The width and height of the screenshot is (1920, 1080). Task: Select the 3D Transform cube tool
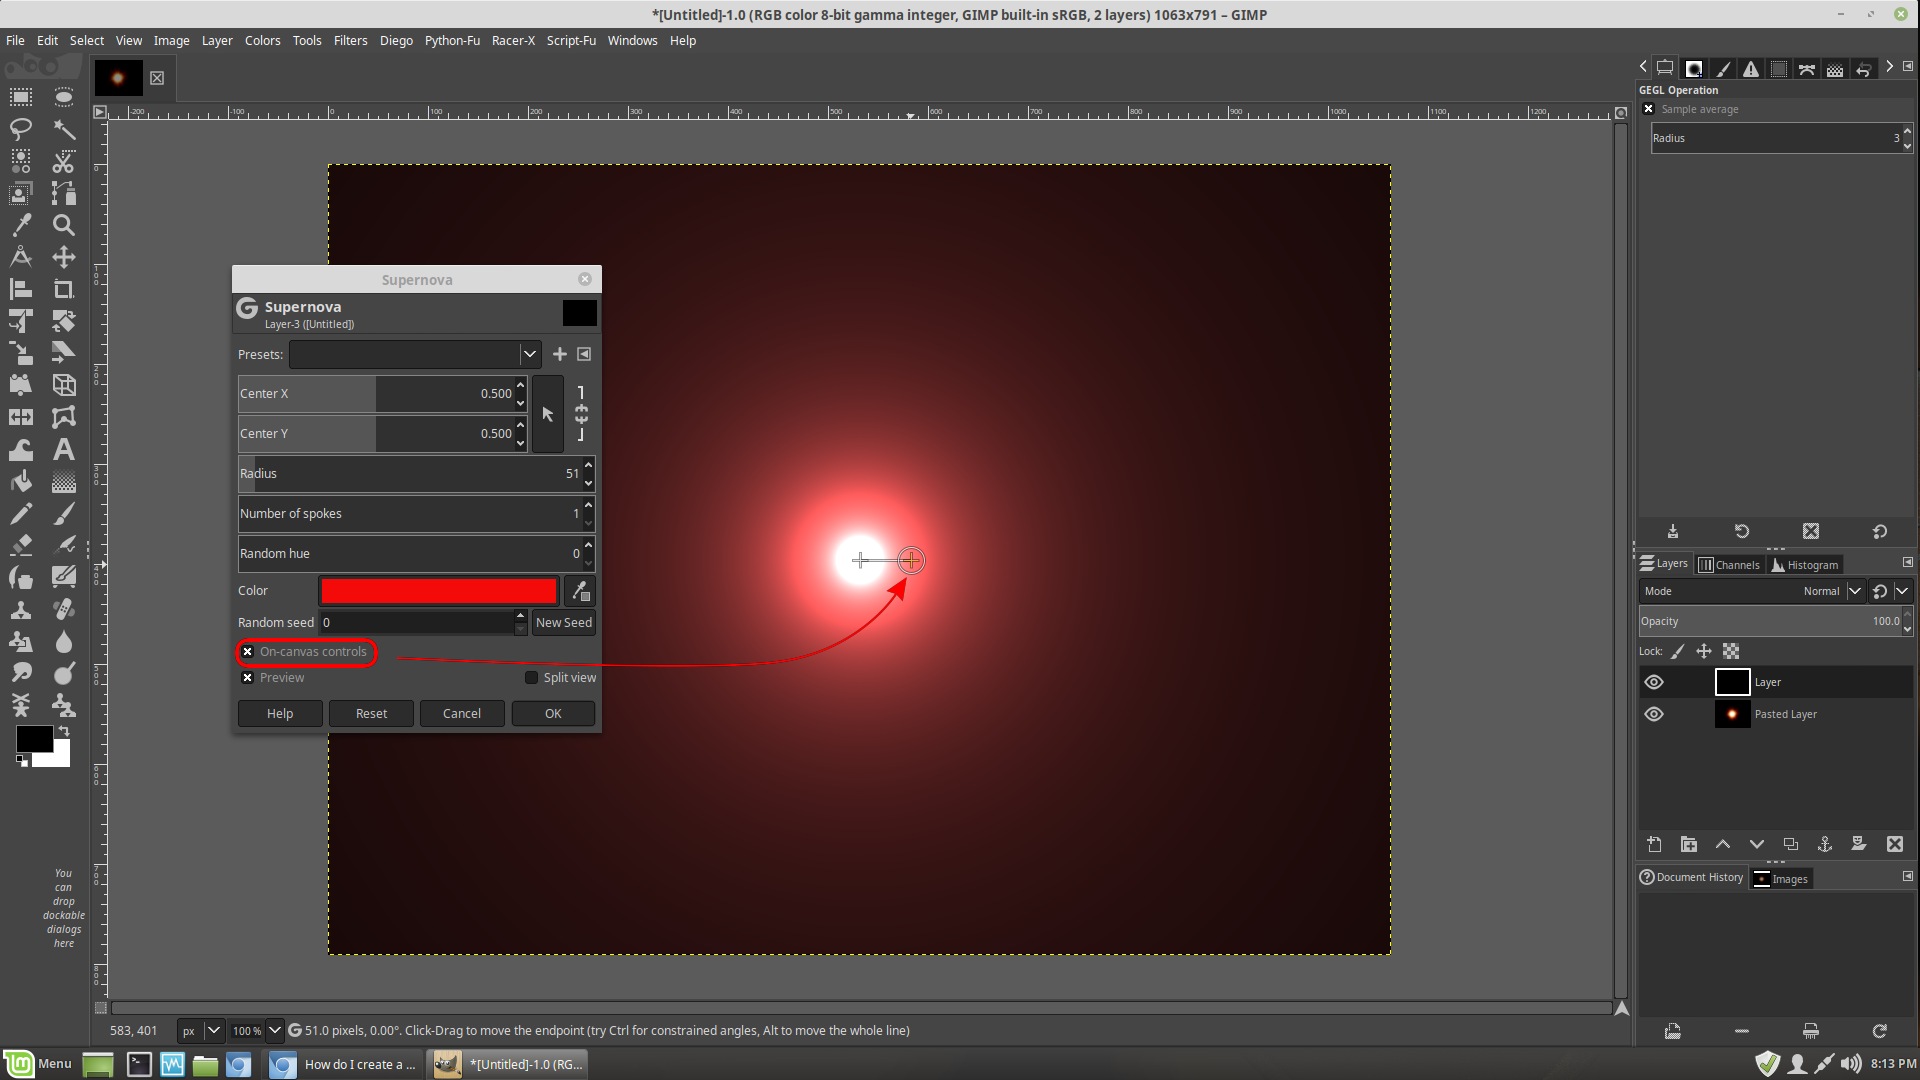pos(64,385)
